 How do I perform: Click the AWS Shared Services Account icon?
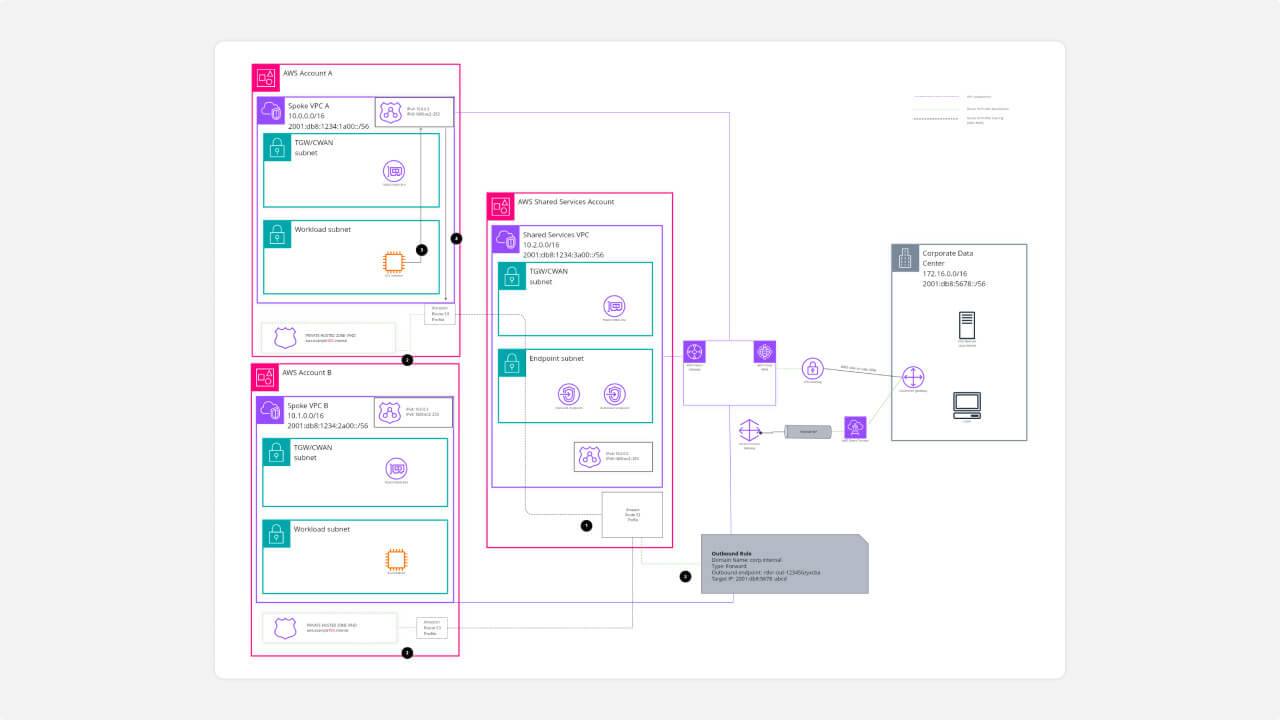(x=501, y=207)
